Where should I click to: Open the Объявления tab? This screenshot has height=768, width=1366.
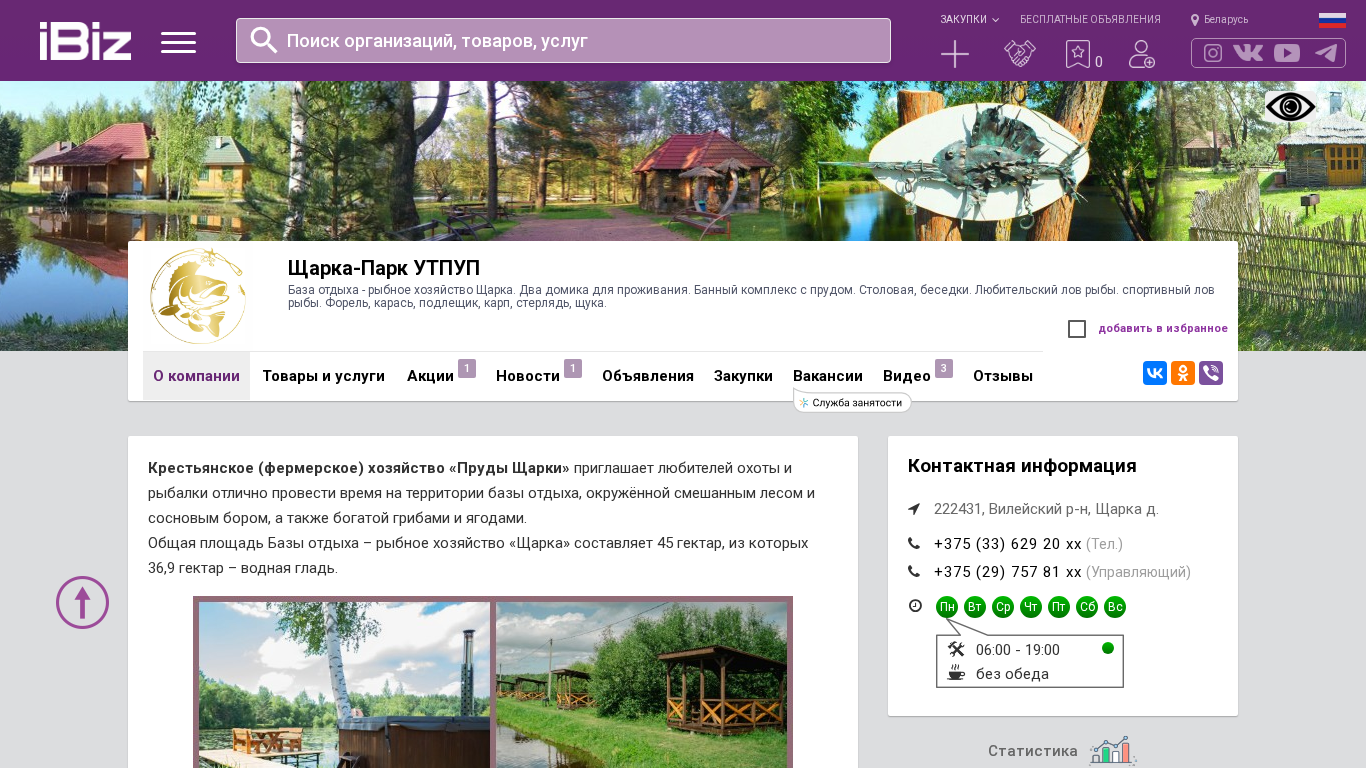point(648,376)
